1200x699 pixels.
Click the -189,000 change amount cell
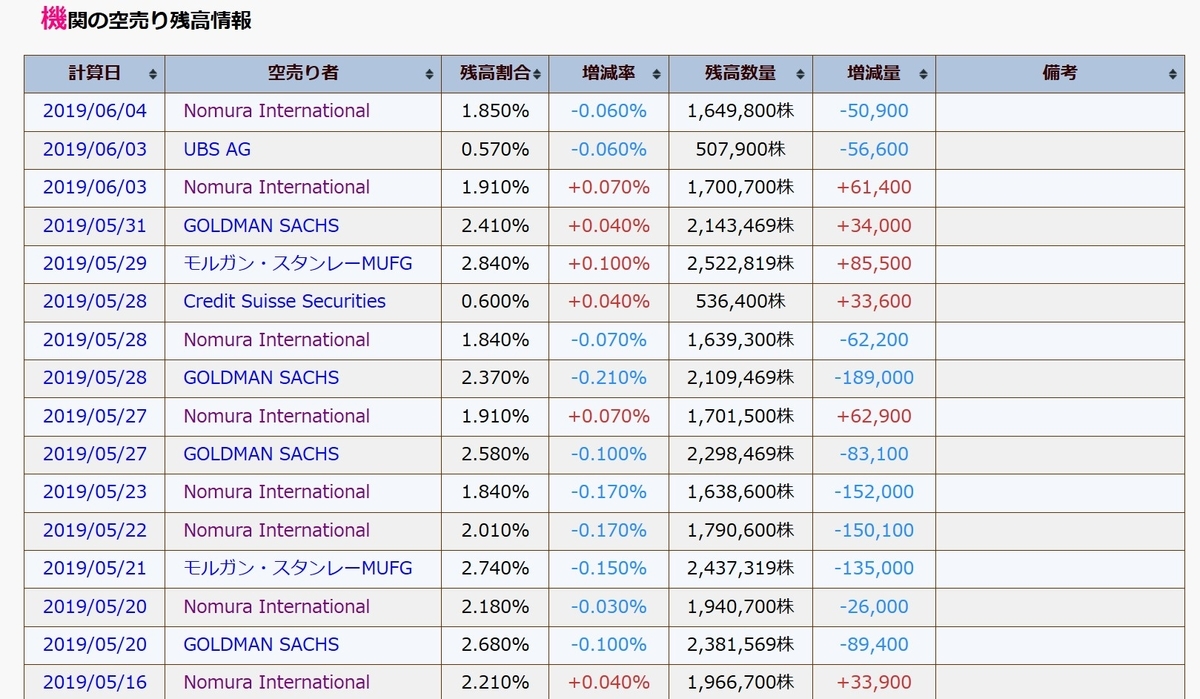(x=874, y=378)
